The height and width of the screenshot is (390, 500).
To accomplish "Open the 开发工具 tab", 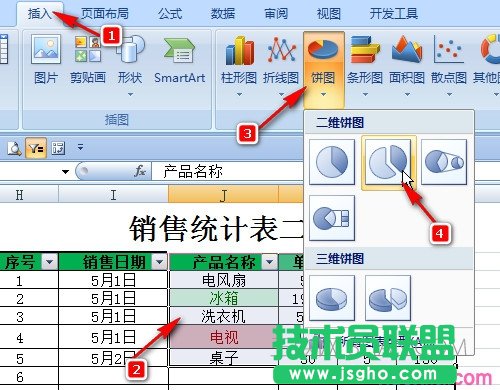I will pos(394,14).
